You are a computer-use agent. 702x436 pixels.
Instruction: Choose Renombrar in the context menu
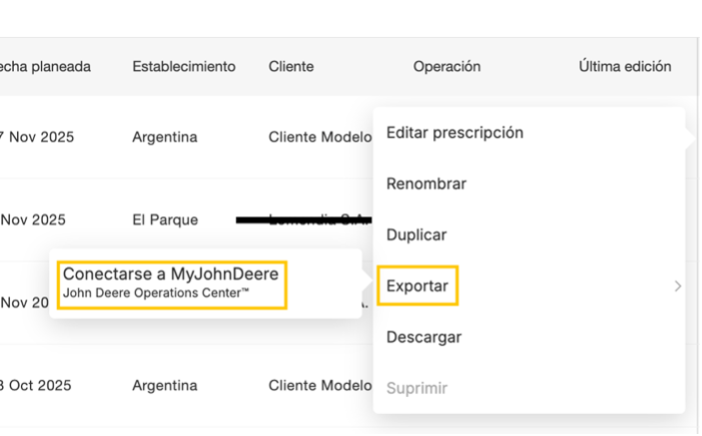pos(426,184)
